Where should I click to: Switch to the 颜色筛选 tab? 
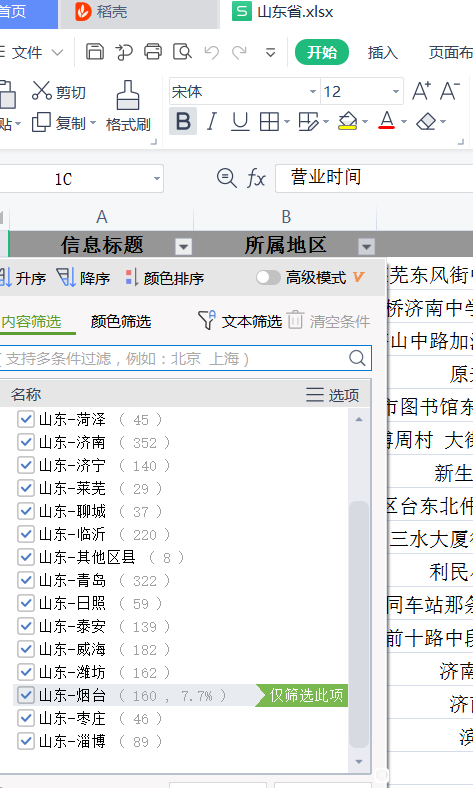[121, 322]
